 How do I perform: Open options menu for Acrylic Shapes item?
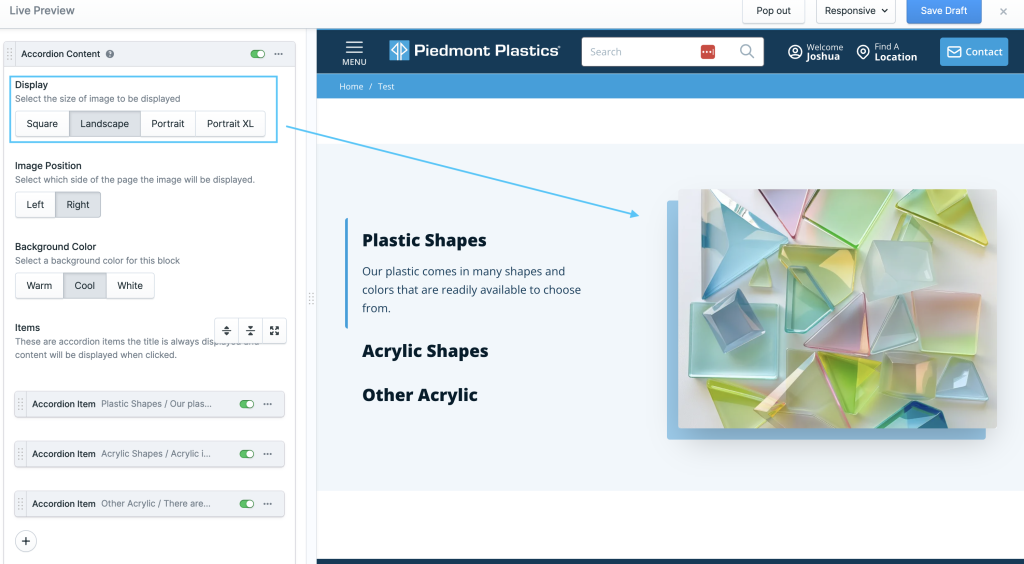tap(267, 454)
